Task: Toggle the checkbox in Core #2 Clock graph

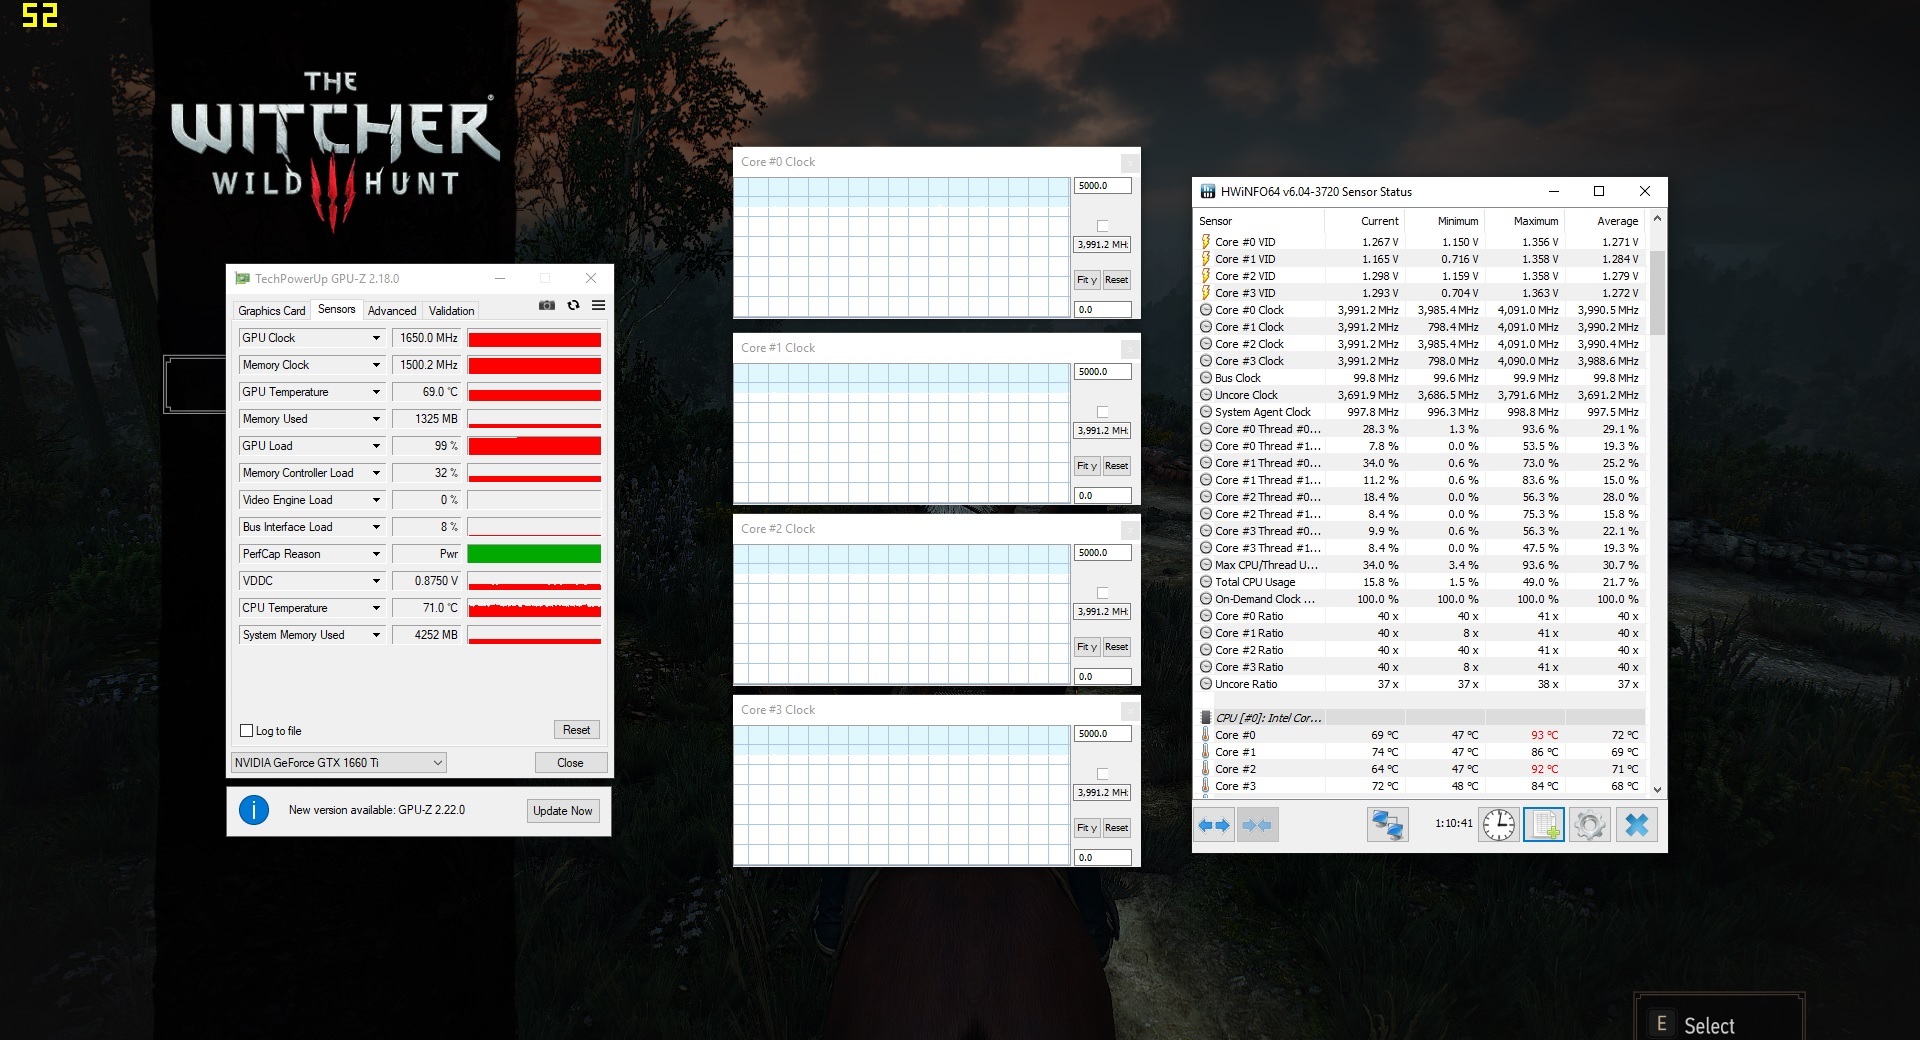Action: coord(1102,593)
